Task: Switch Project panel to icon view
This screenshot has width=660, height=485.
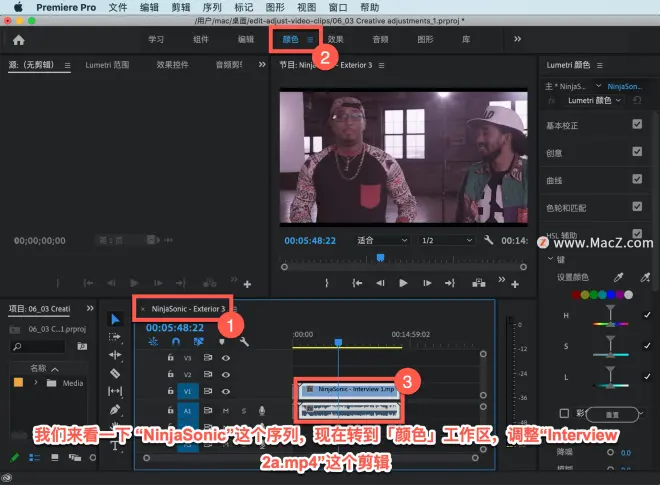Action: click(x=55, y=457)
